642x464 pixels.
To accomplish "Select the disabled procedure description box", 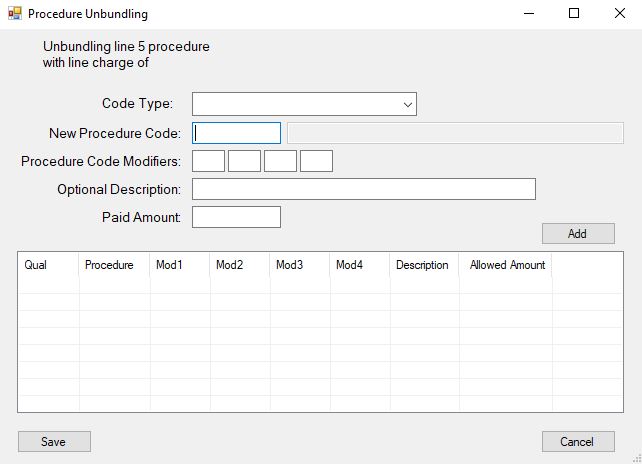I will [x=455, y=133].
